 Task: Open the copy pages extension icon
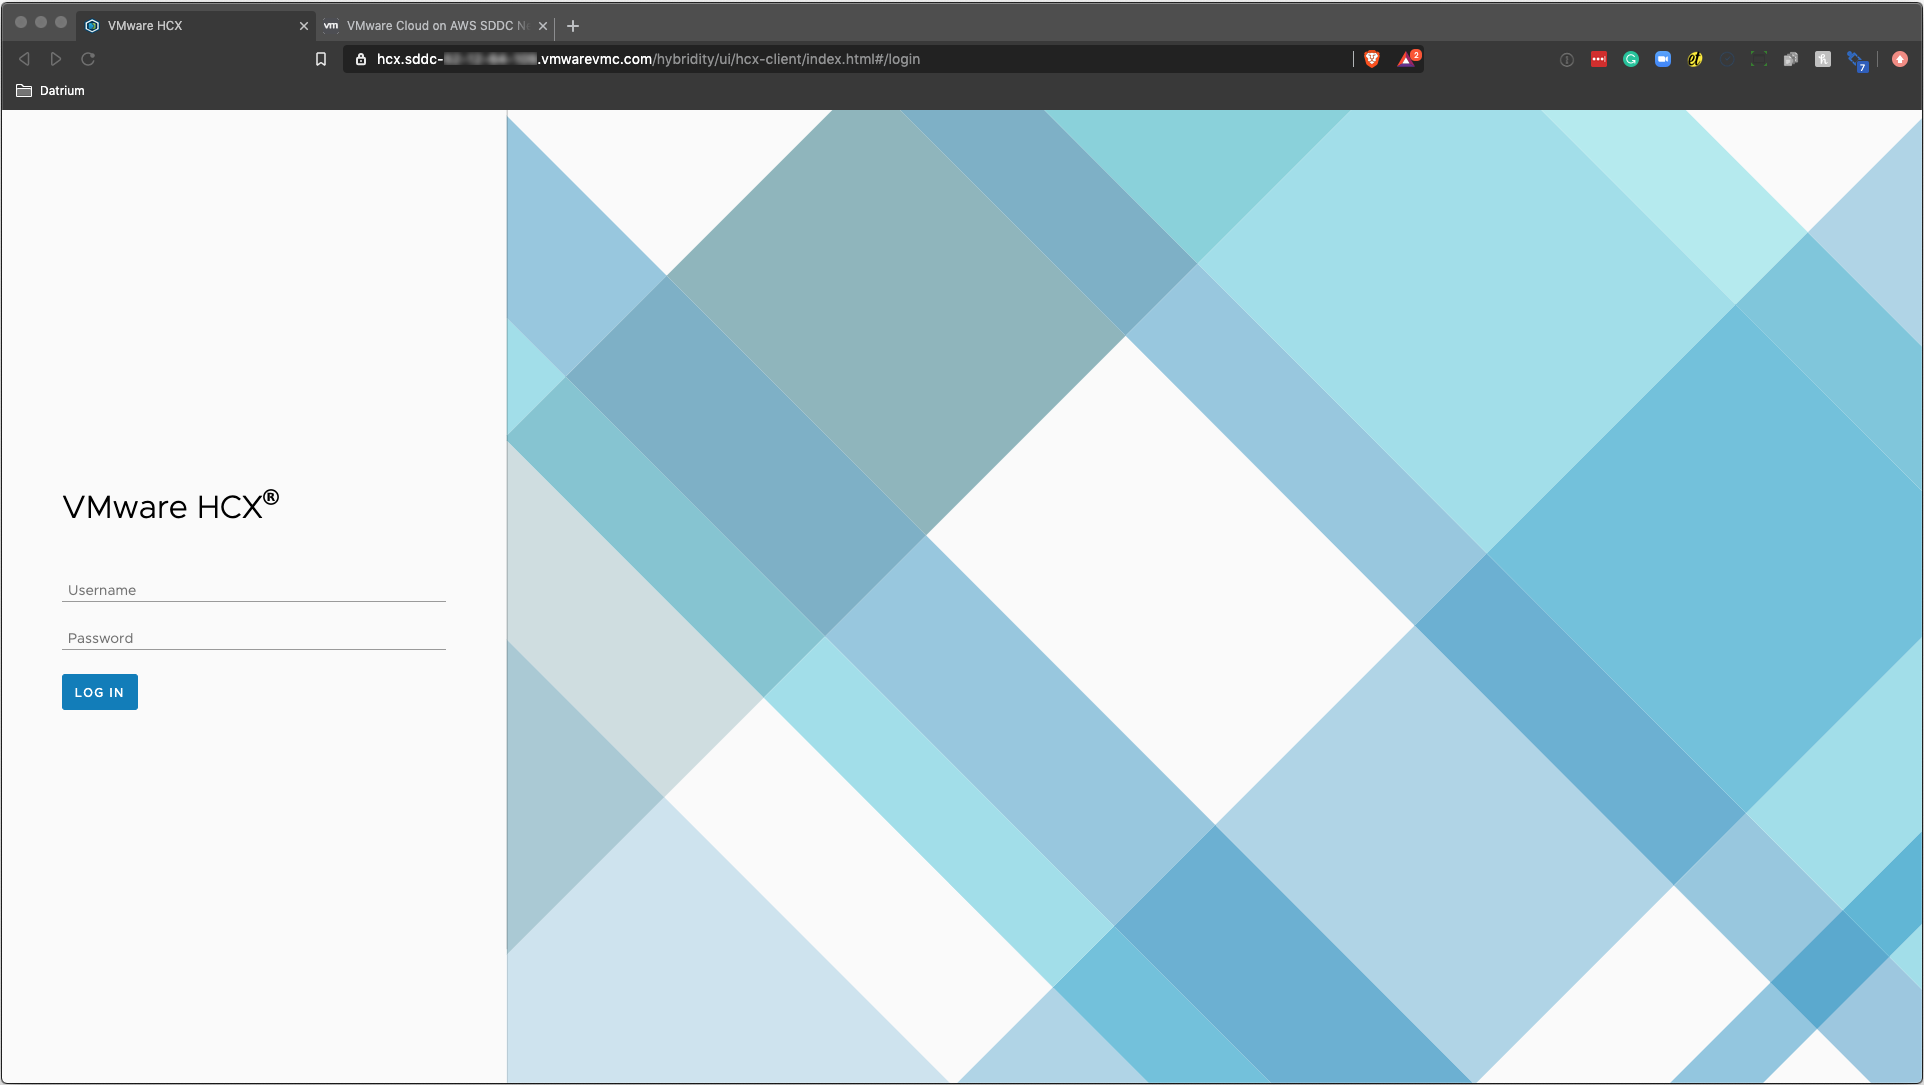point(1791,59)
